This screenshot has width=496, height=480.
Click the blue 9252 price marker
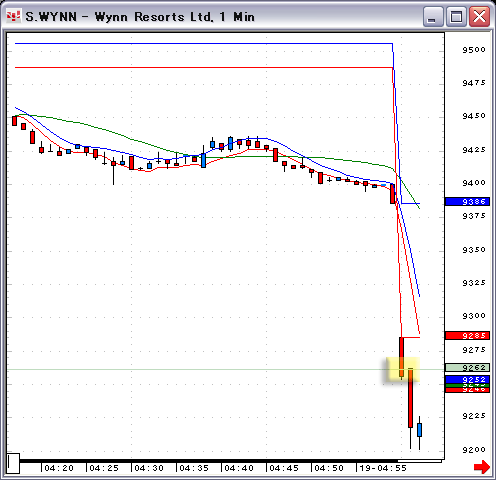[467, 380]
